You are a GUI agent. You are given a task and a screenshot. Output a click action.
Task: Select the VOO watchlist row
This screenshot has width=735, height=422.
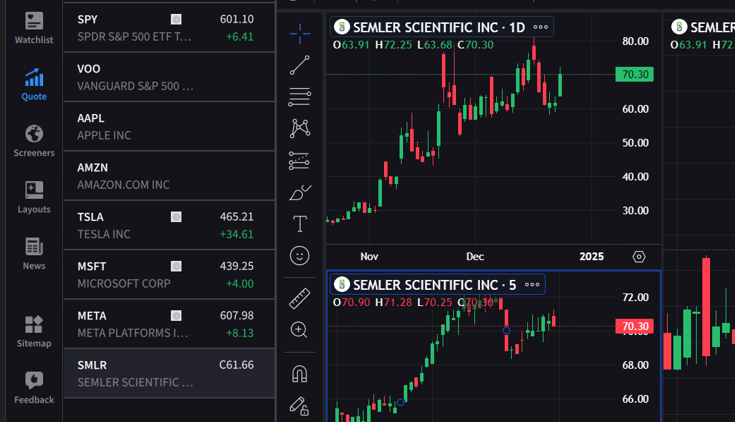[169, 77]
